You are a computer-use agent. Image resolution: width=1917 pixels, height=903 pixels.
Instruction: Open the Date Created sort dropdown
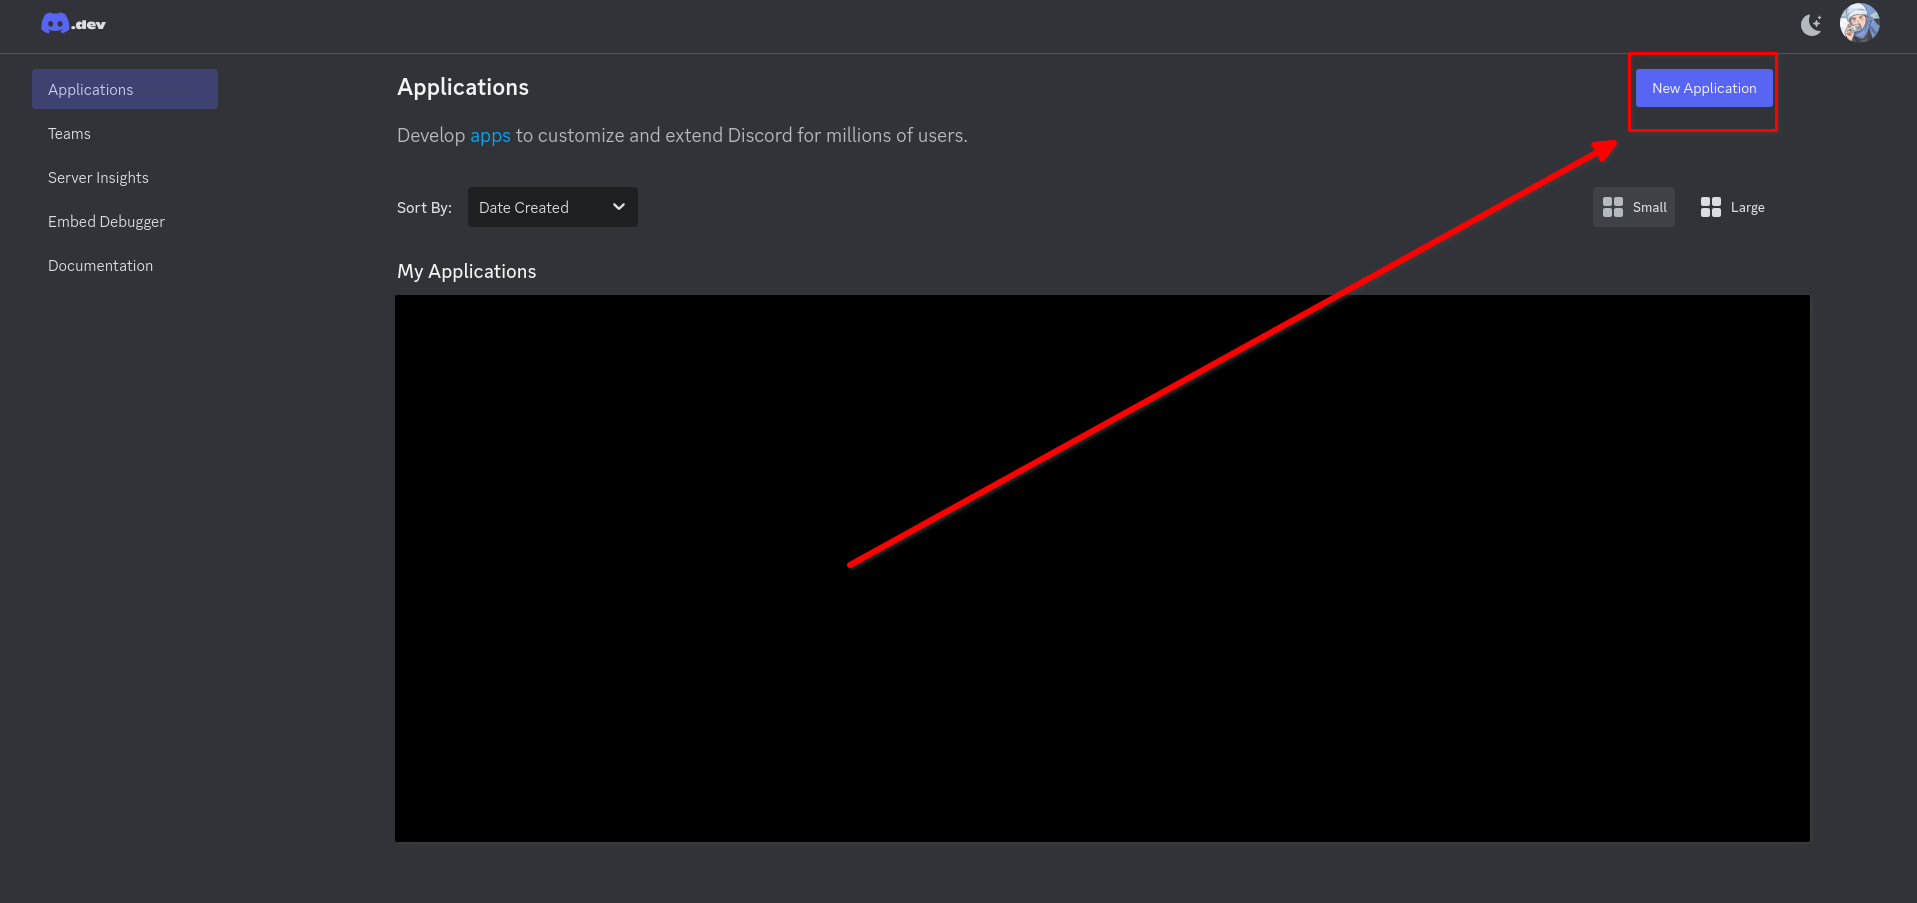551,207
